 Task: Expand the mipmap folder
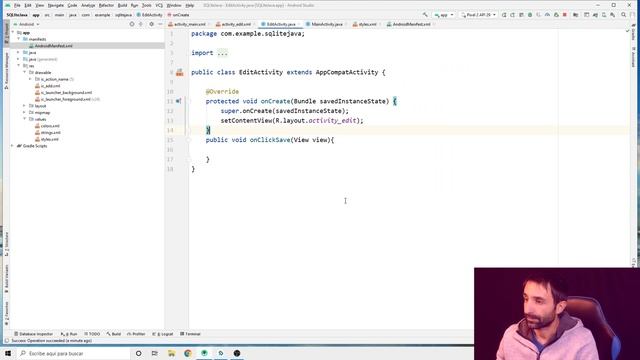tap(24, 112)
